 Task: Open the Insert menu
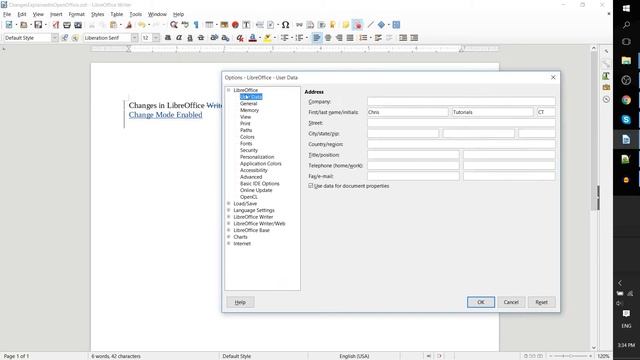coord(56,14)
